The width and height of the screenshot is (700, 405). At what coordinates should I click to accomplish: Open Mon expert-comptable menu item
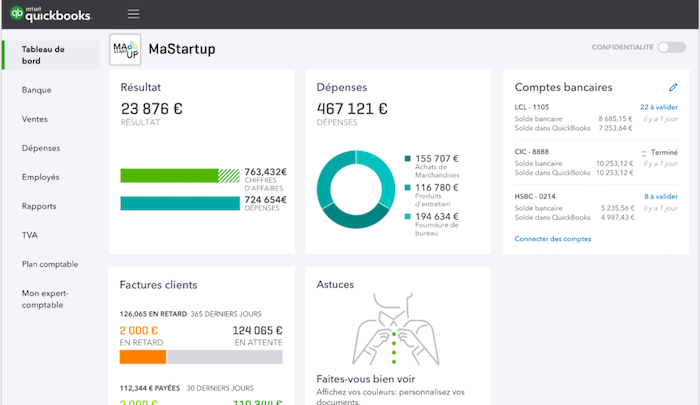point(45,299)
